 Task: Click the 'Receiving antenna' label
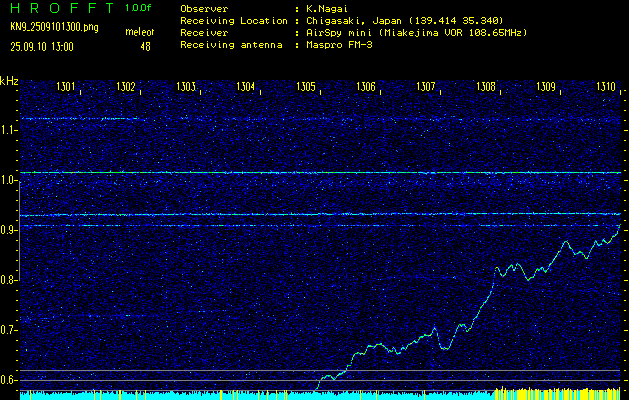(x=231, y=45)
